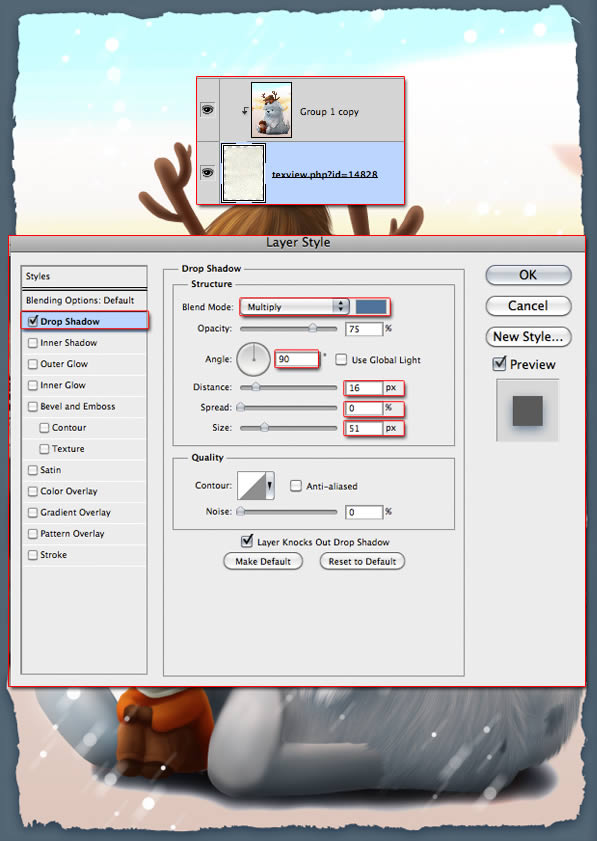Toggle the Preview checkbox

point(499,364)
